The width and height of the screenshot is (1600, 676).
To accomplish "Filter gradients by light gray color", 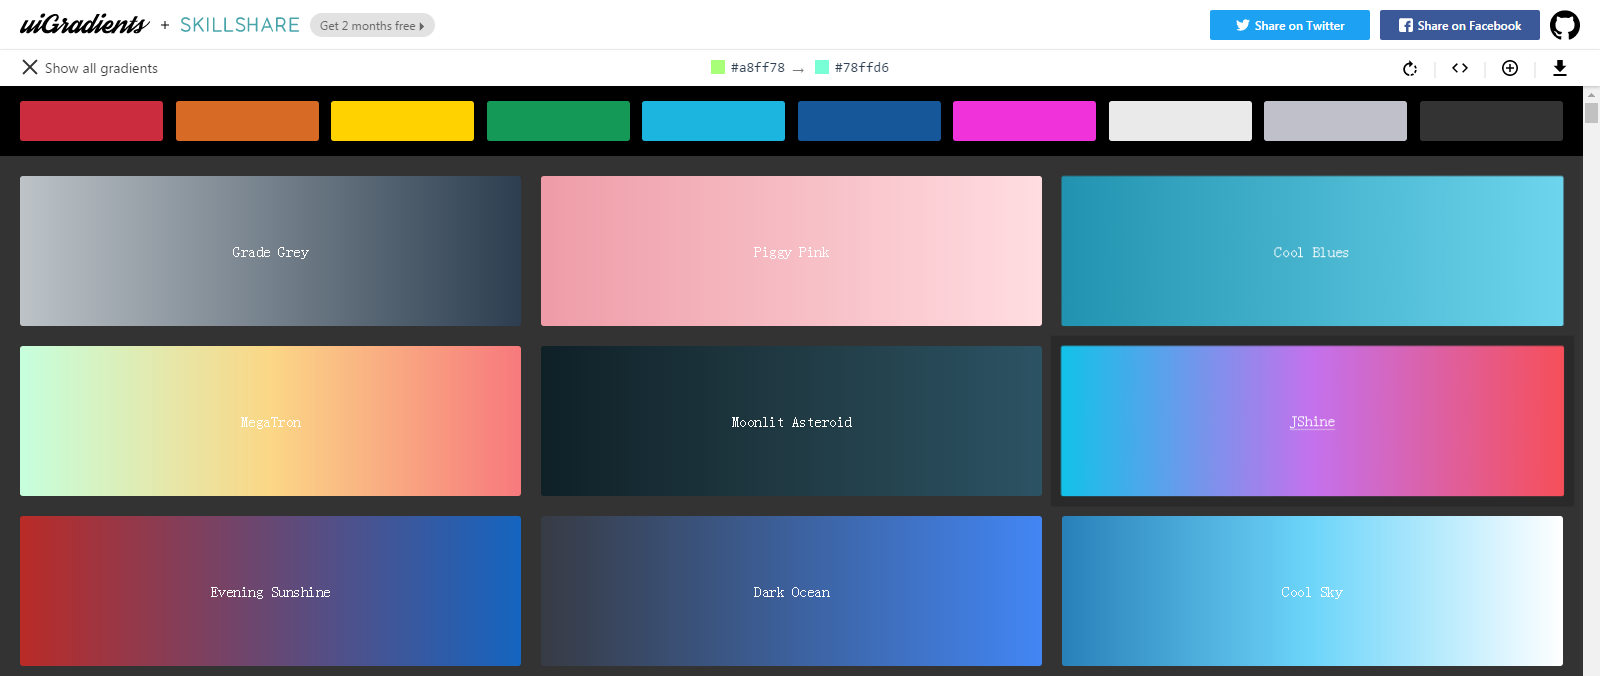I will coord(1335,121).
